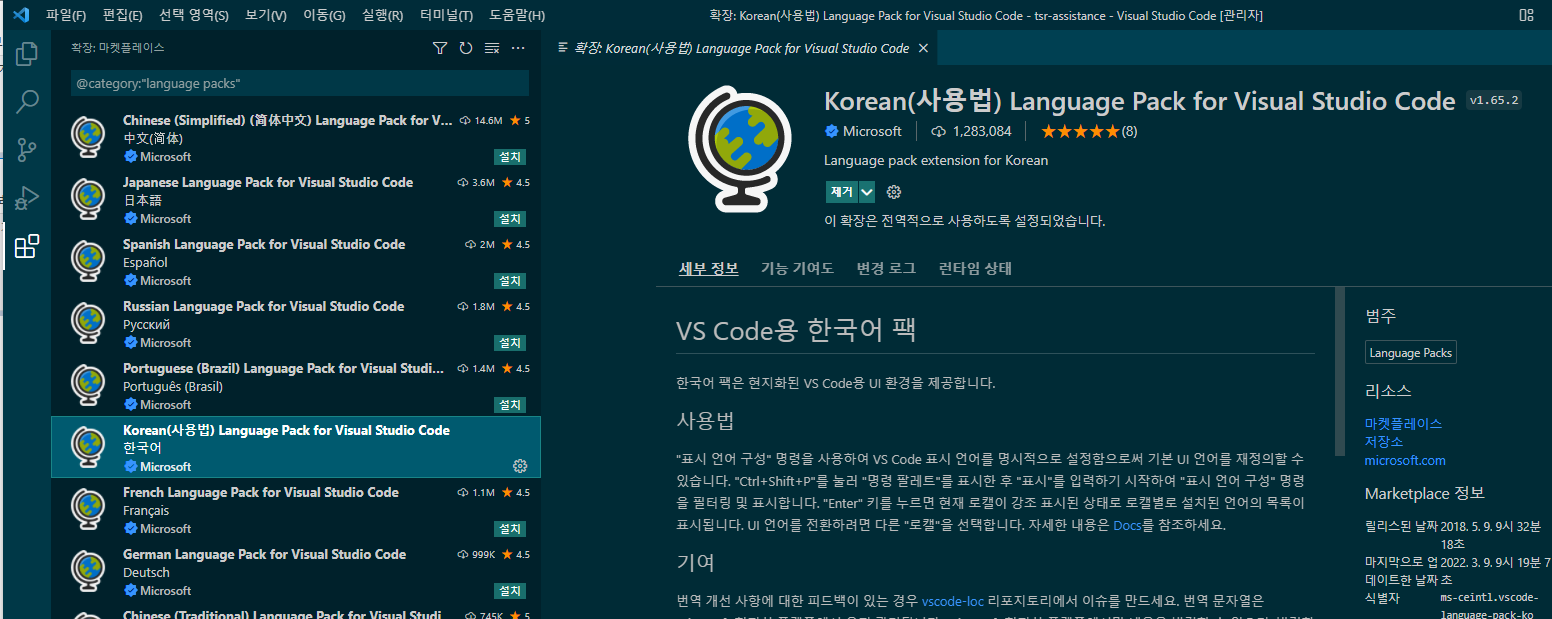
Task: Open the 실행(R) menu
Action: (383, 15)
